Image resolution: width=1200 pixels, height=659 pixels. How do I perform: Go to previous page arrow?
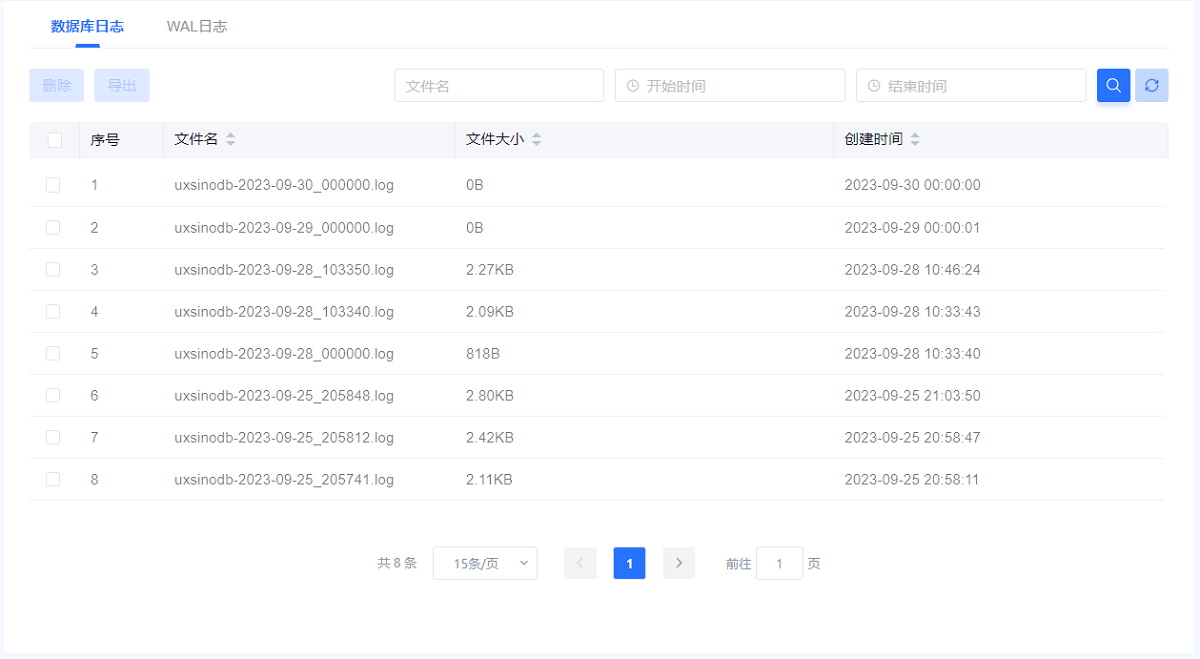point(580,563)
